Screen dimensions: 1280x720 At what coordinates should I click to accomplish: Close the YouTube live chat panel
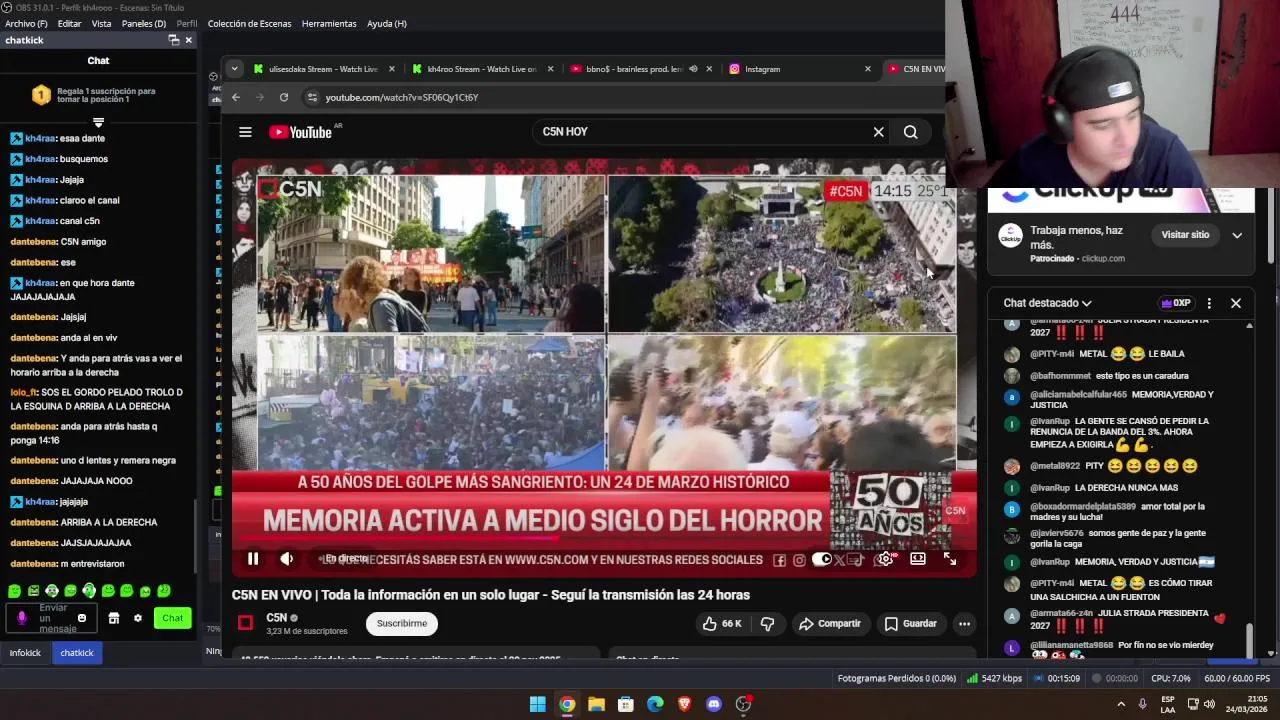1236,303
